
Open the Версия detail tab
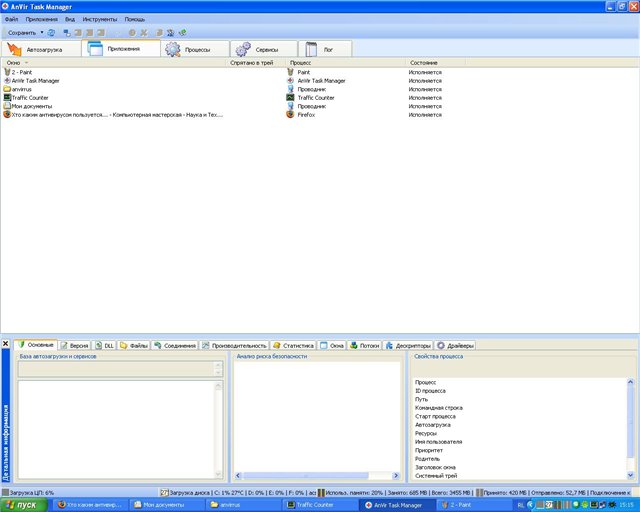[x=75, y=345]
